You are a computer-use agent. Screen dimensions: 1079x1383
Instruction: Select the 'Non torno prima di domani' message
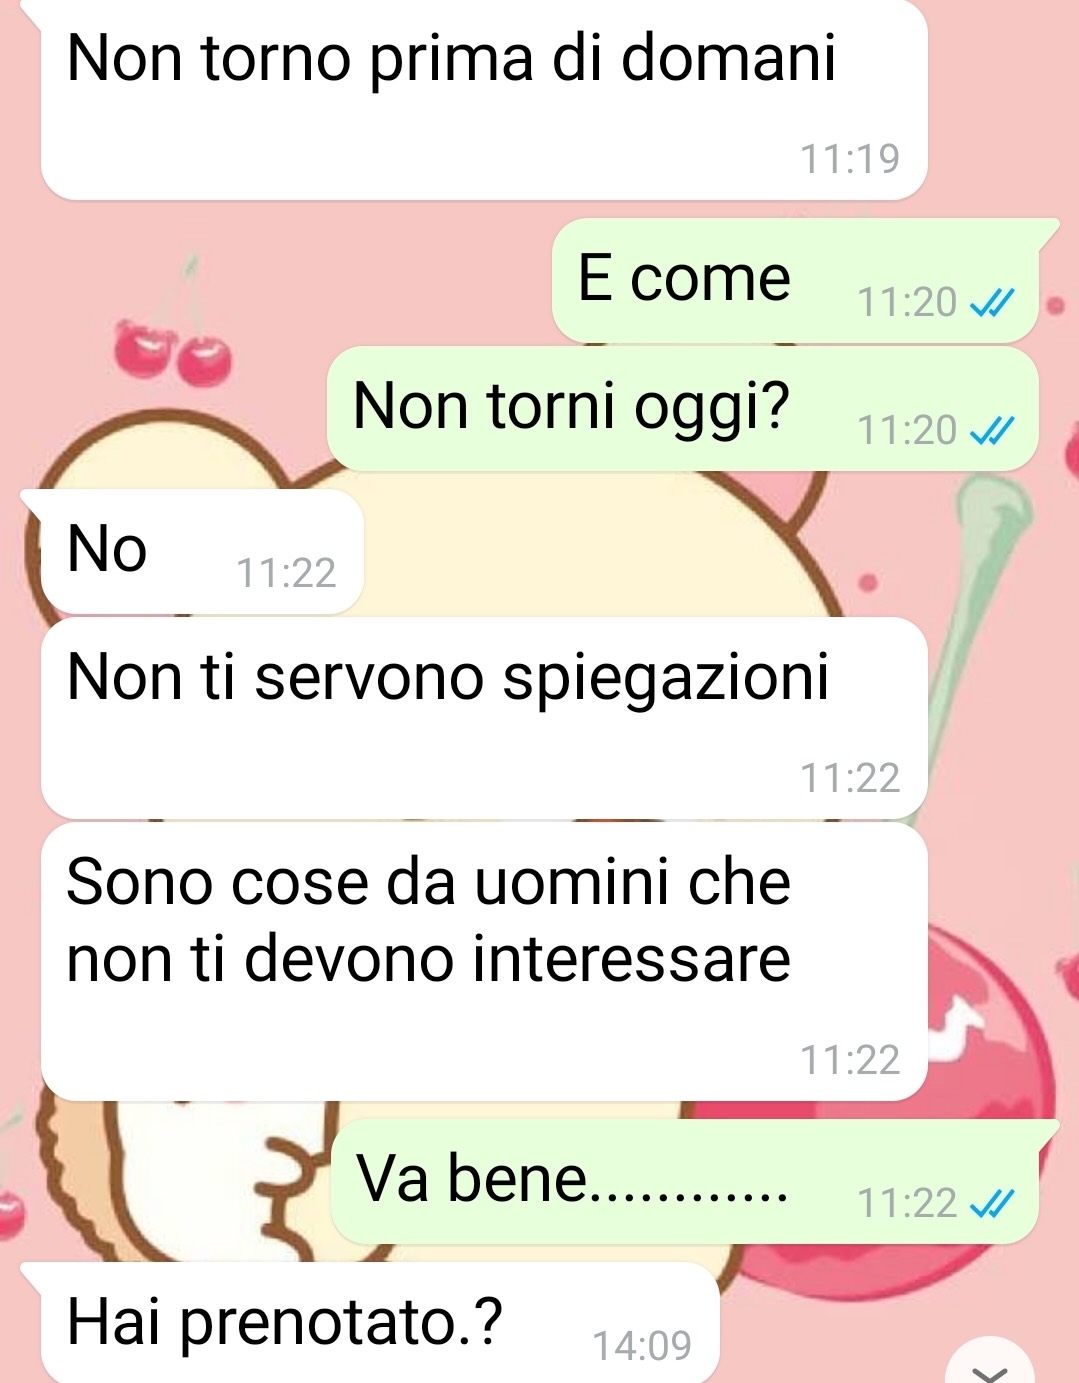[x=484, y=100]
